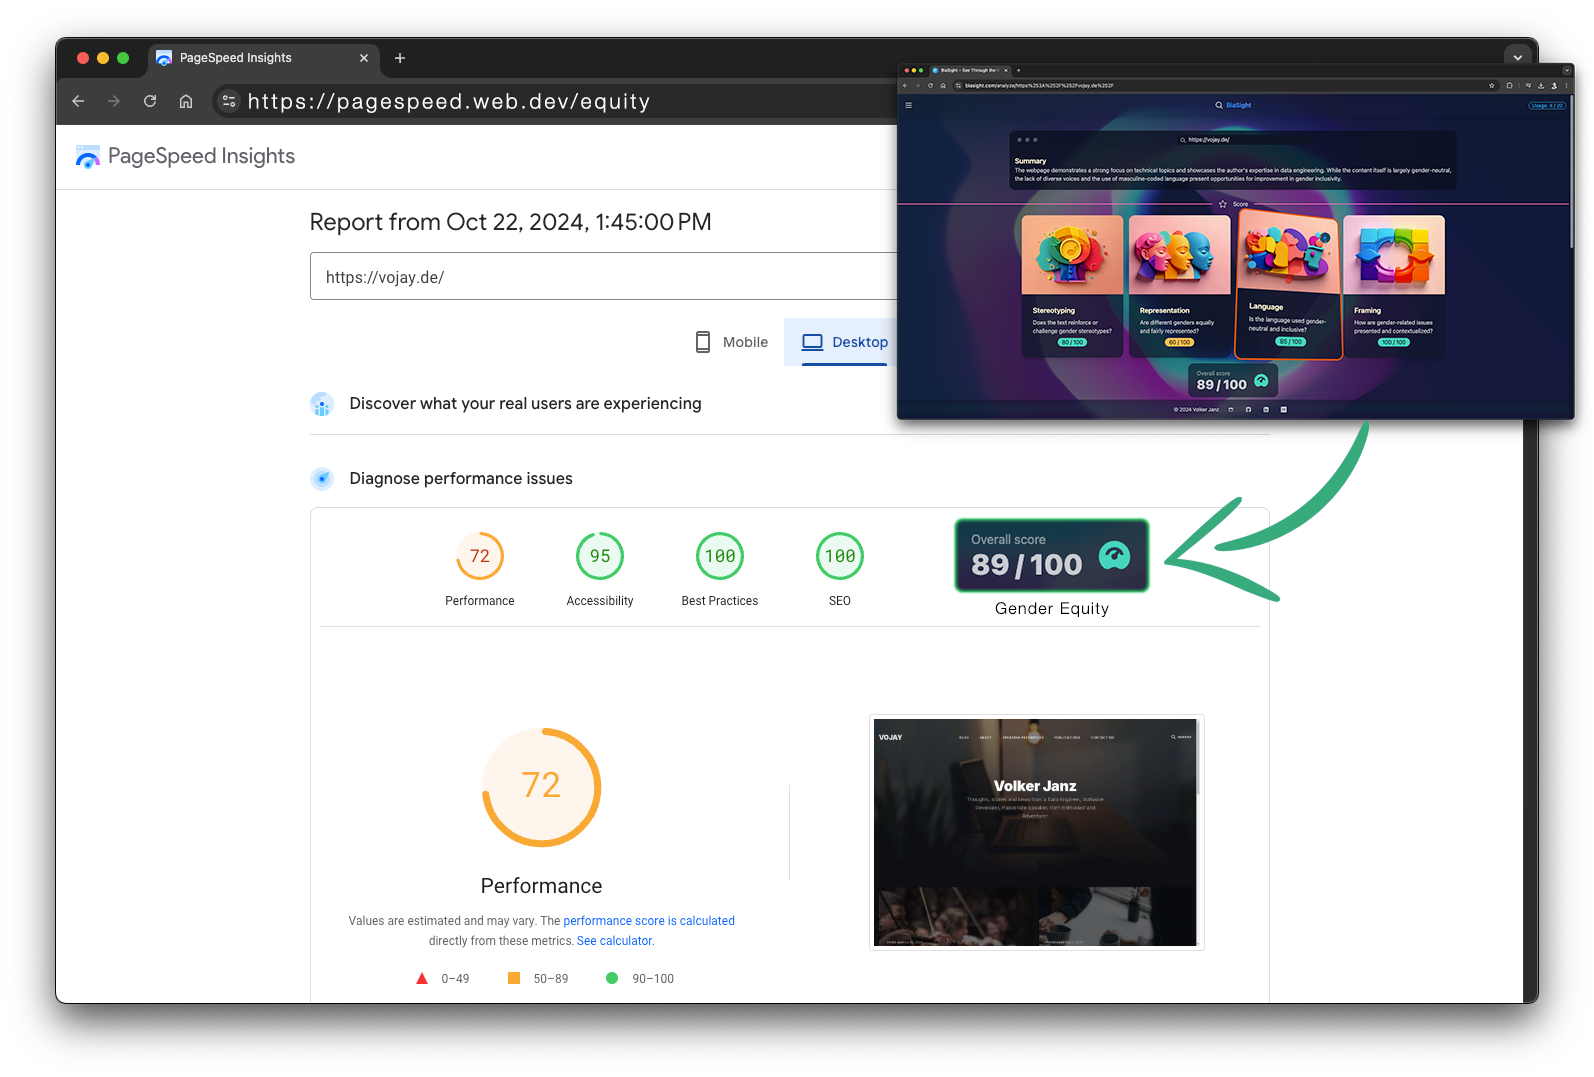Screen dimensions: 1594x1077
Task: Click the browser back arrow
Action: coord(78,101)
